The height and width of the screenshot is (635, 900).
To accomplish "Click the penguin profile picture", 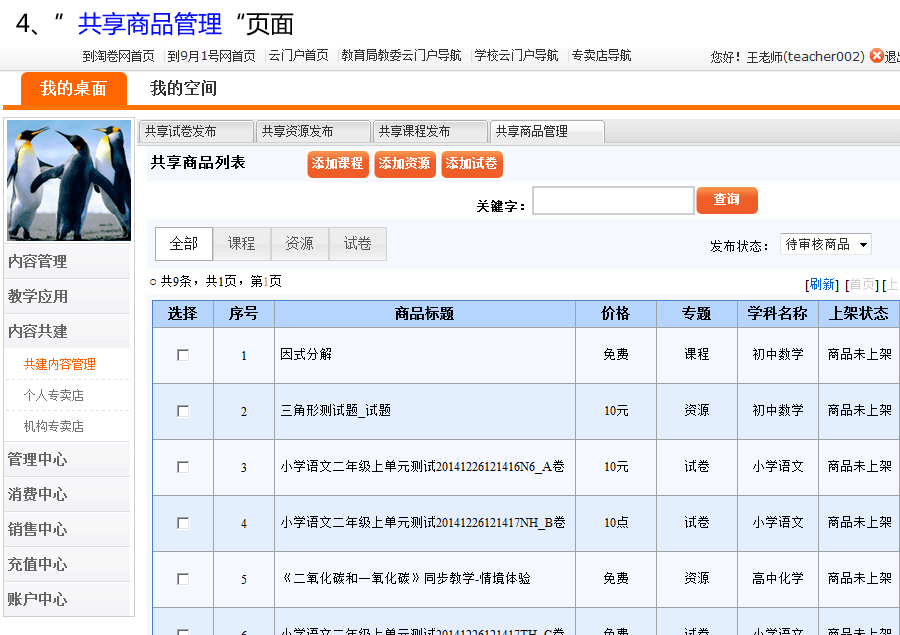I will 69,181.
